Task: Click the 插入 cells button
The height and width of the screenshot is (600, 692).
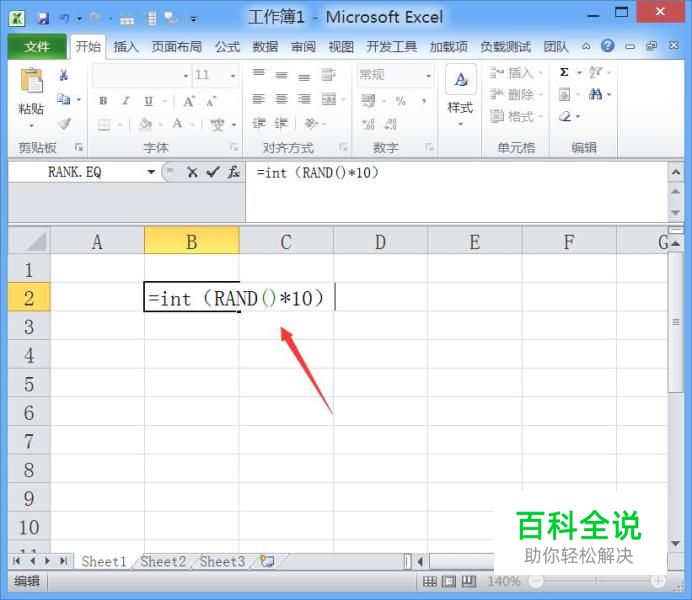Action: pyautogui.click(x=516, y=72)
